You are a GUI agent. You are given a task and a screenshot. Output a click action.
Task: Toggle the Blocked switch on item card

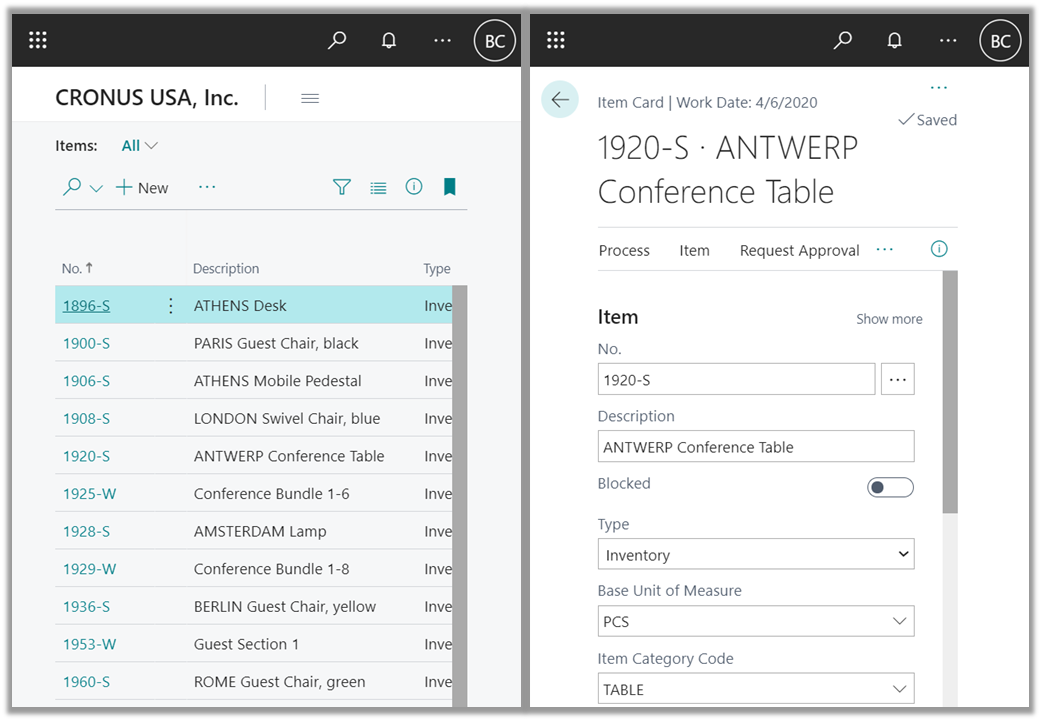[889, 487]
